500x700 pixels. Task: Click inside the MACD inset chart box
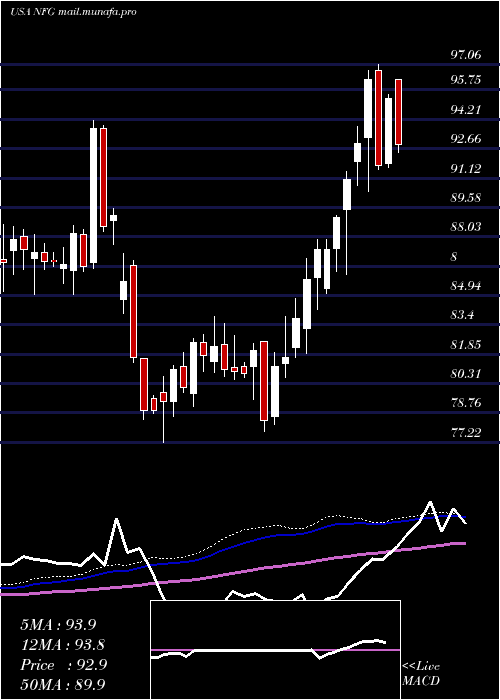pyautogui.click(x=275, y=650)
